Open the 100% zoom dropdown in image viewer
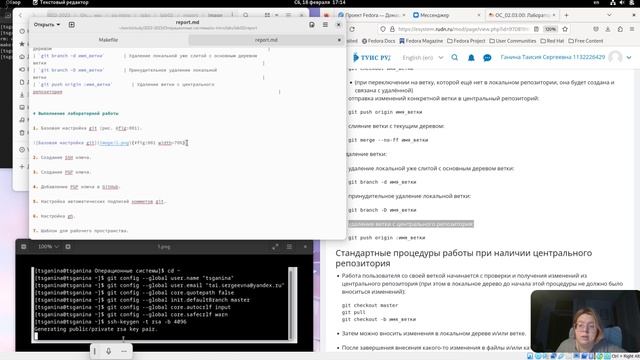 coord(48,247)
